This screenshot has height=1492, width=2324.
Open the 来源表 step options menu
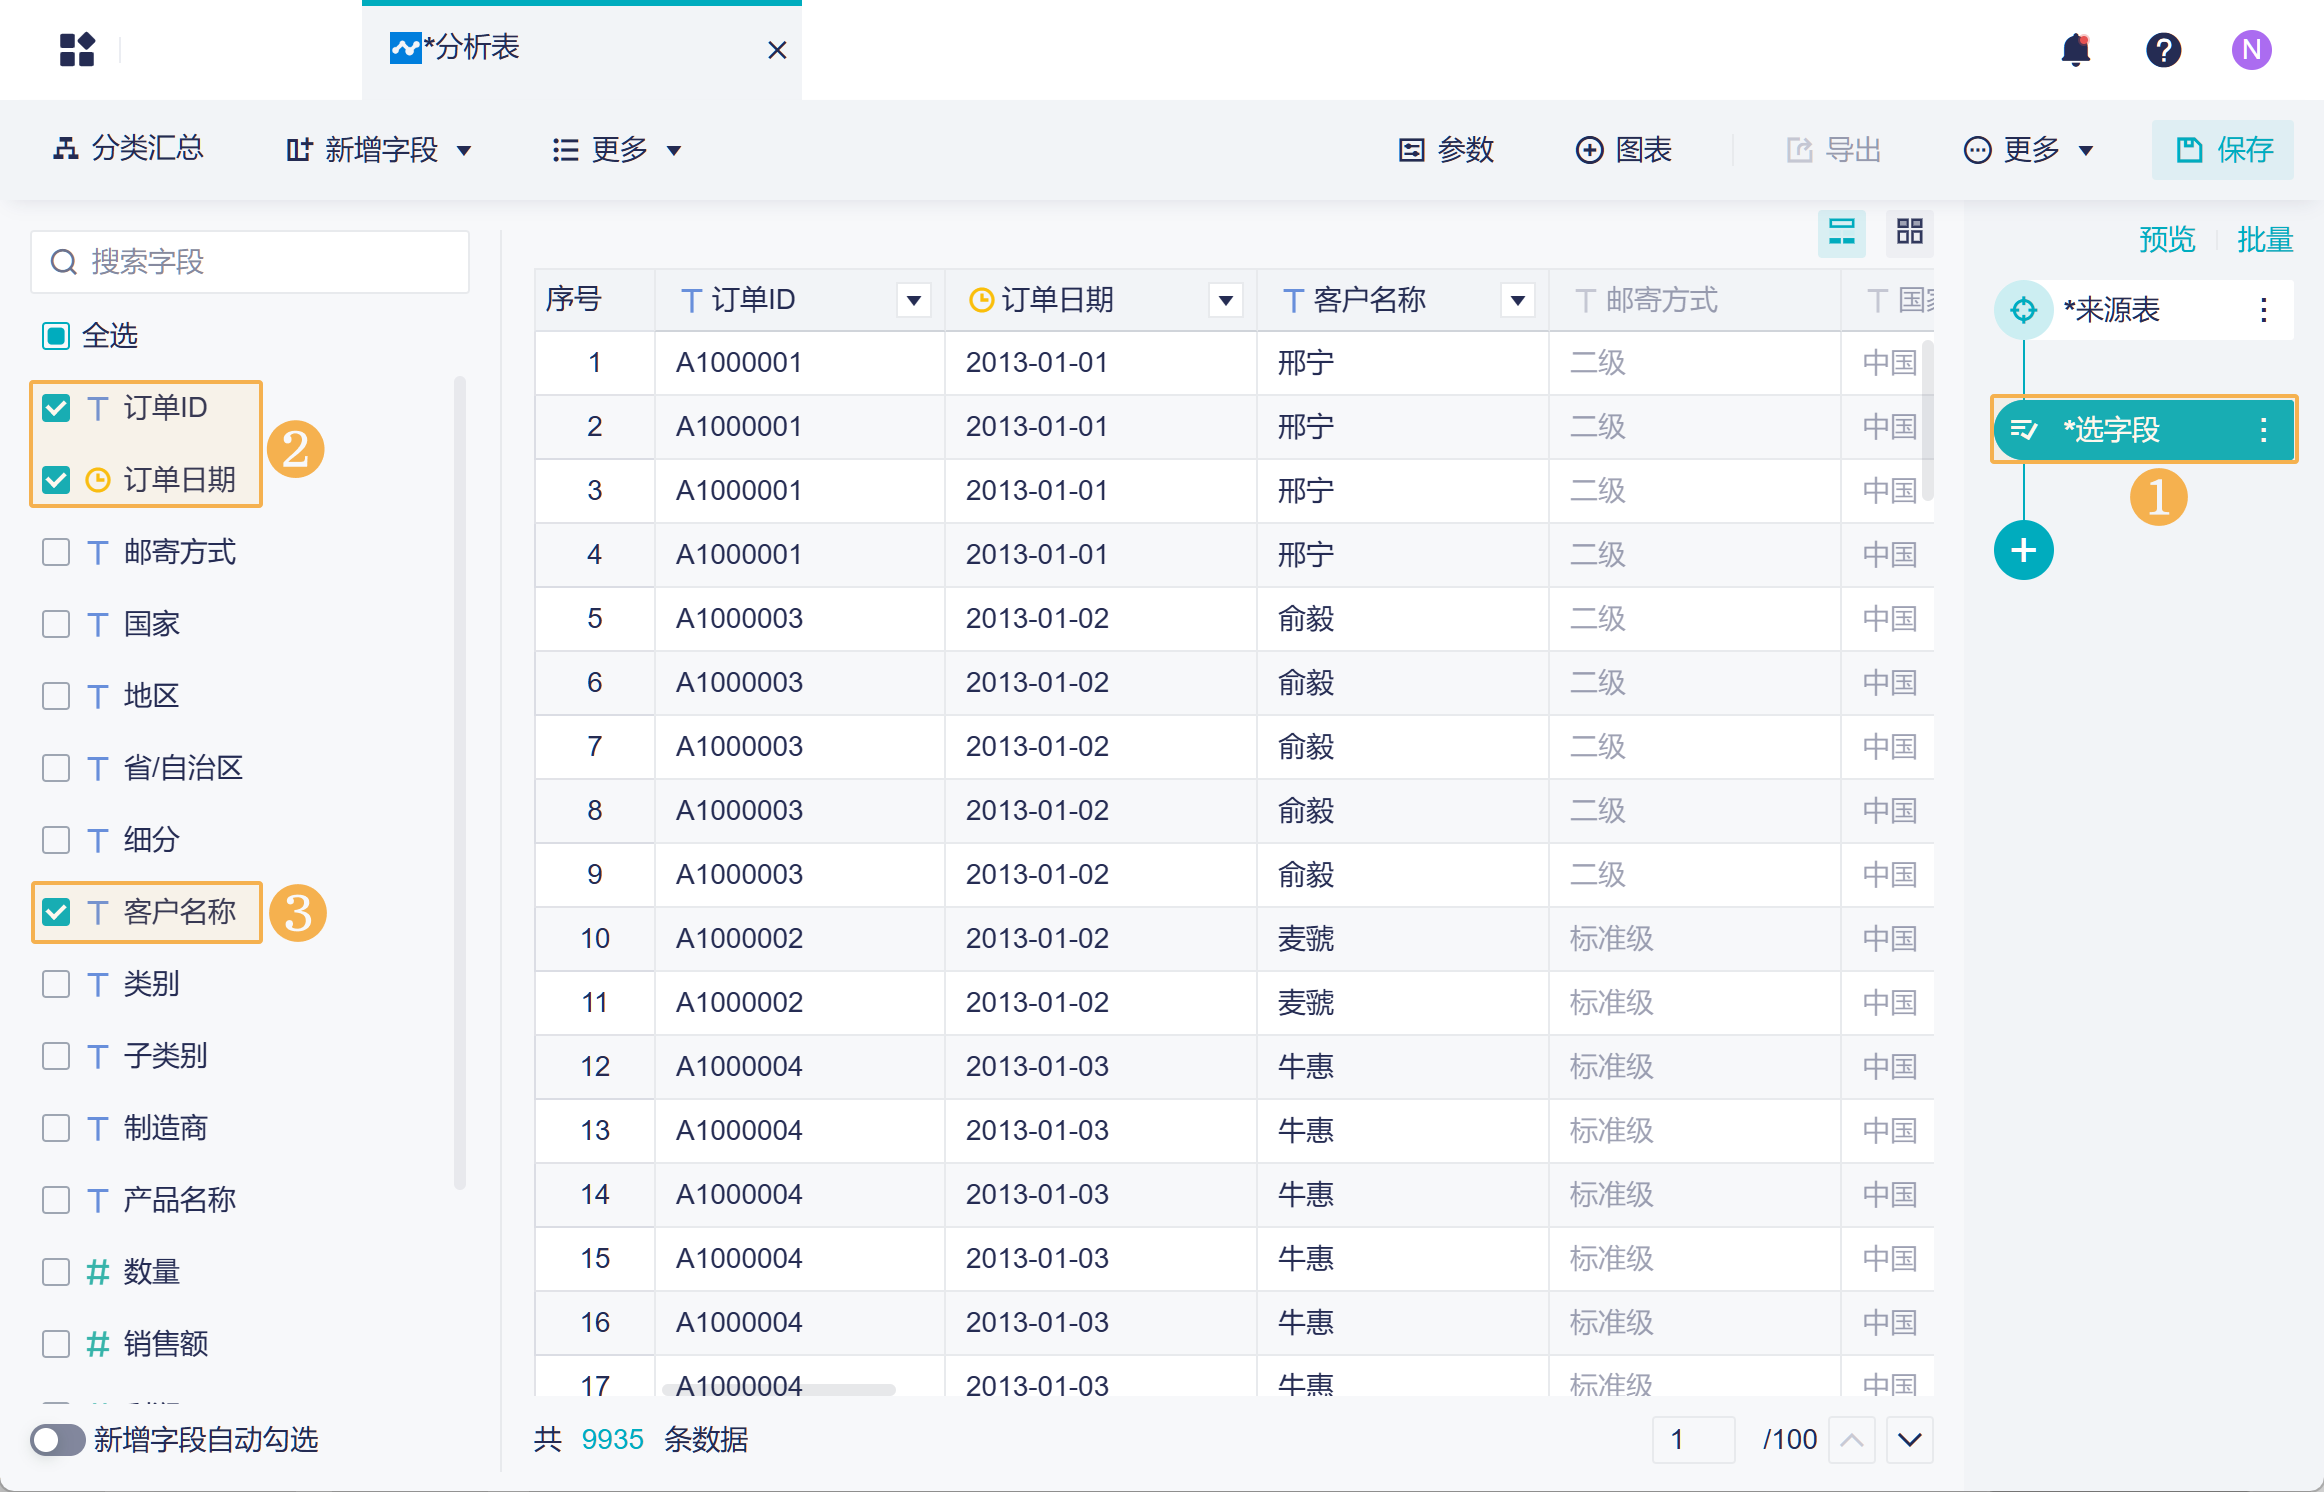[2264, 310]
